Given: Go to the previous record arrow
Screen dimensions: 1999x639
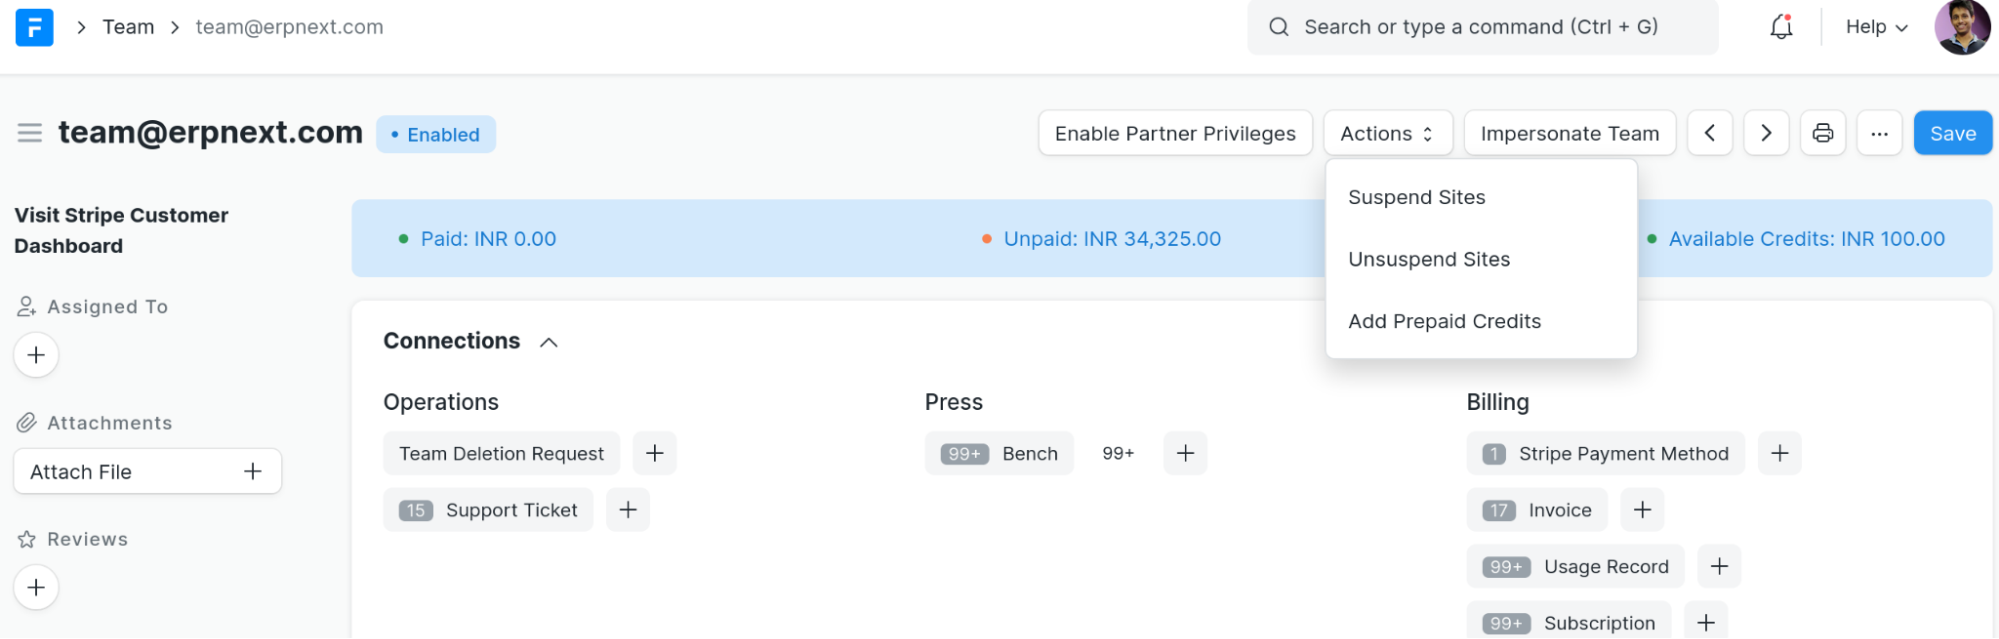Looking at the screenshot, I should 1710,133.
